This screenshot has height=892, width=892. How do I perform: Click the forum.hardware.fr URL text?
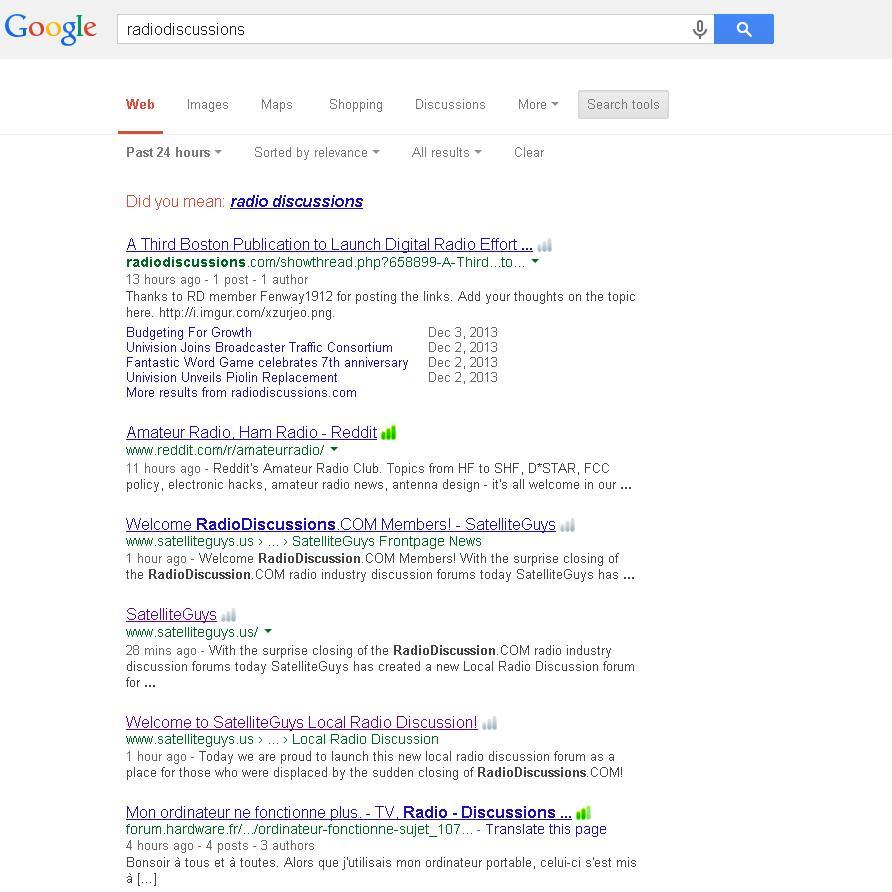click(x=299, y=829)
